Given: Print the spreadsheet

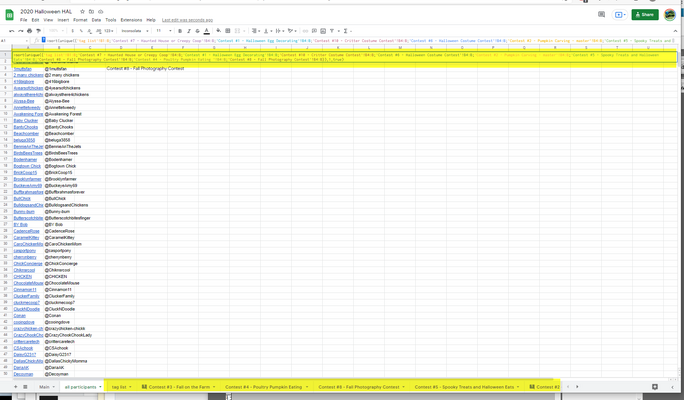Looking at the screenshot, I should tap(29, 31).
